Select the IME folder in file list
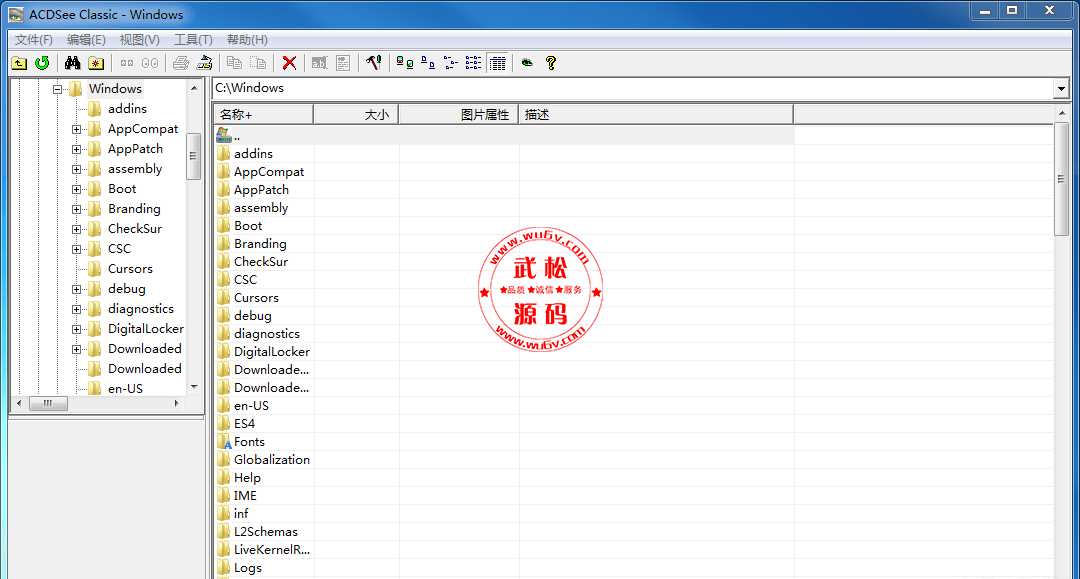1080x579 pixels. (245, 495)
